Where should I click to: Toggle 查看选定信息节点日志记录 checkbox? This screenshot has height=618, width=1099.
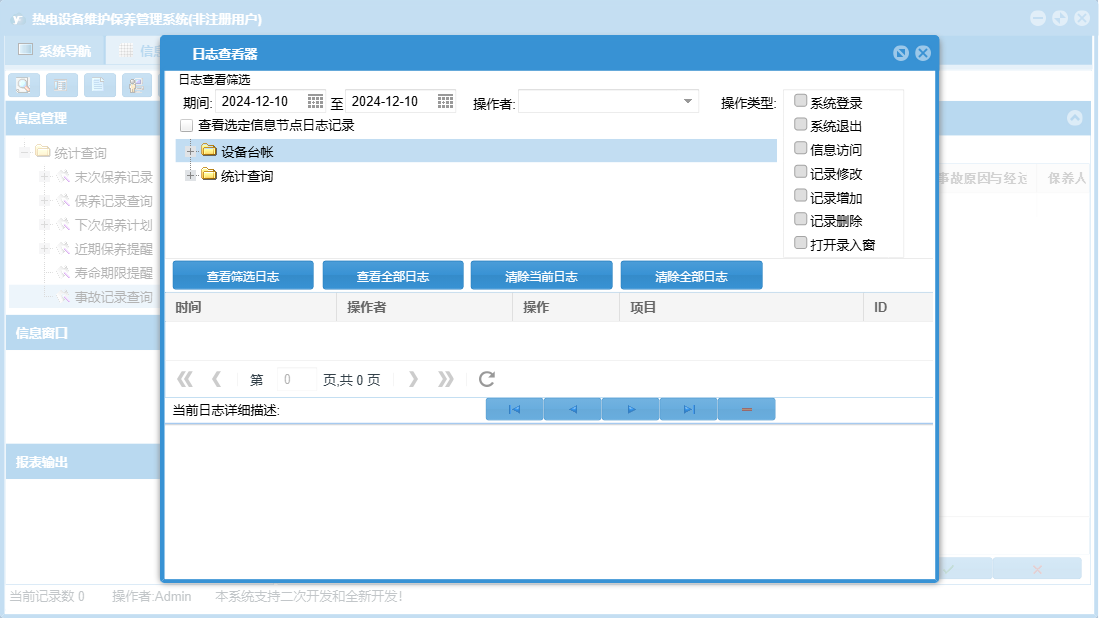pyautogui.click(x=186, y=126)
